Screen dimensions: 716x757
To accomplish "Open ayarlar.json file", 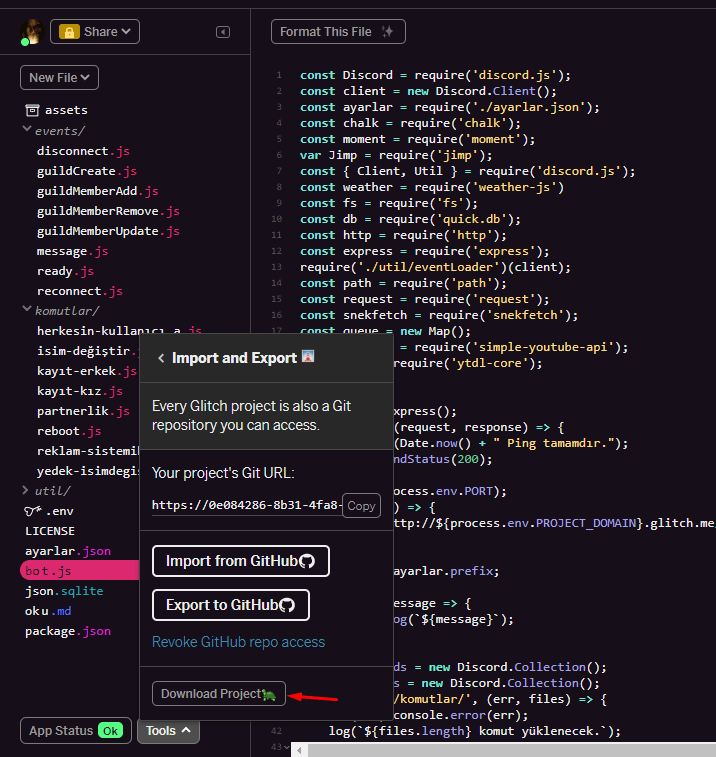I will coord(68,551).
